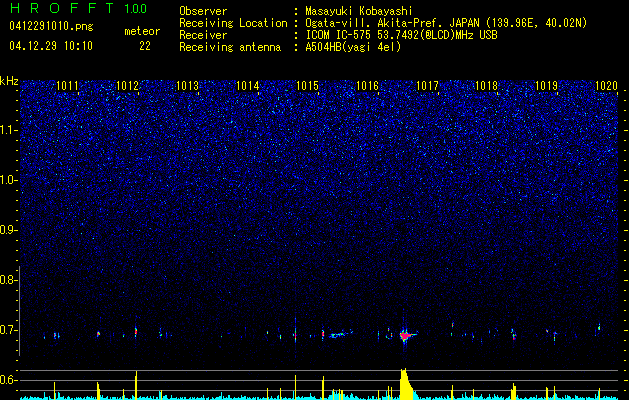Viewport: 629px width, 400px height.
Task: Click the version number 1.0.0
Action: click(x=136, y=8)
